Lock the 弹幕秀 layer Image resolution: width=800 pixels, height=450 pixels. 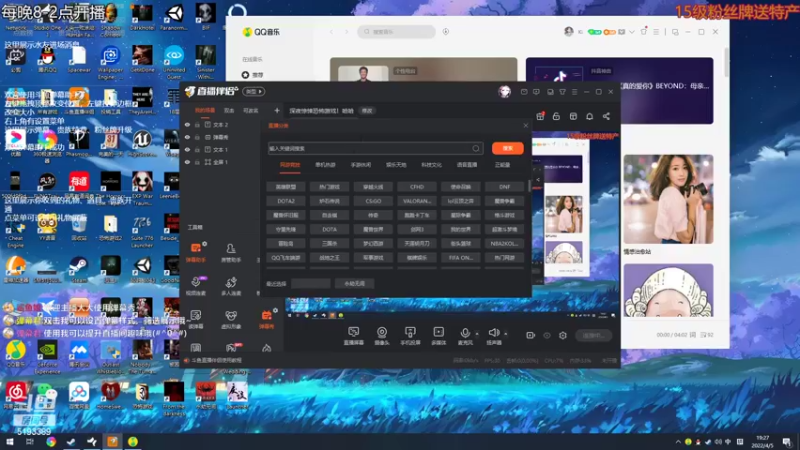click(x=197, y=137)
